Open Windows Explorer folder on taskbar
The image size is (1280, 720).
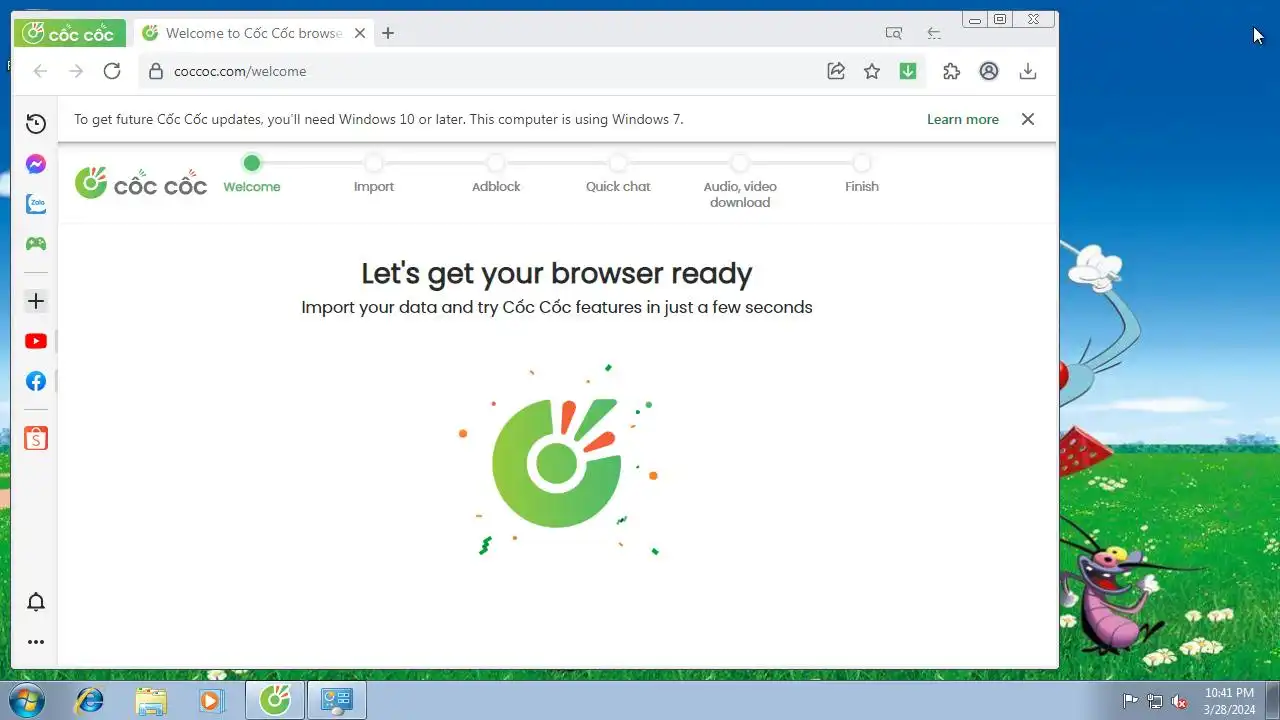150,700
